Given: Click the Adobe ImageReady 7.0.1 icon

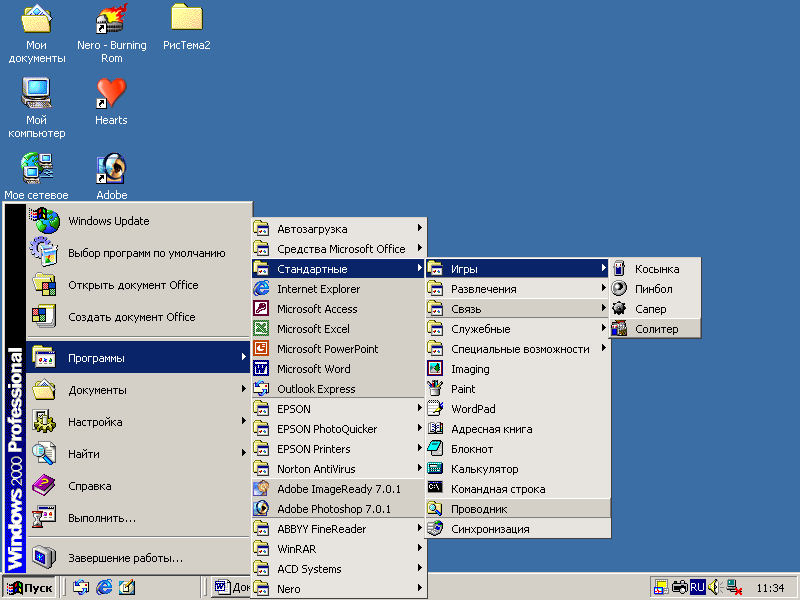Looking at the screenshot, I should (x=261, y=488).
